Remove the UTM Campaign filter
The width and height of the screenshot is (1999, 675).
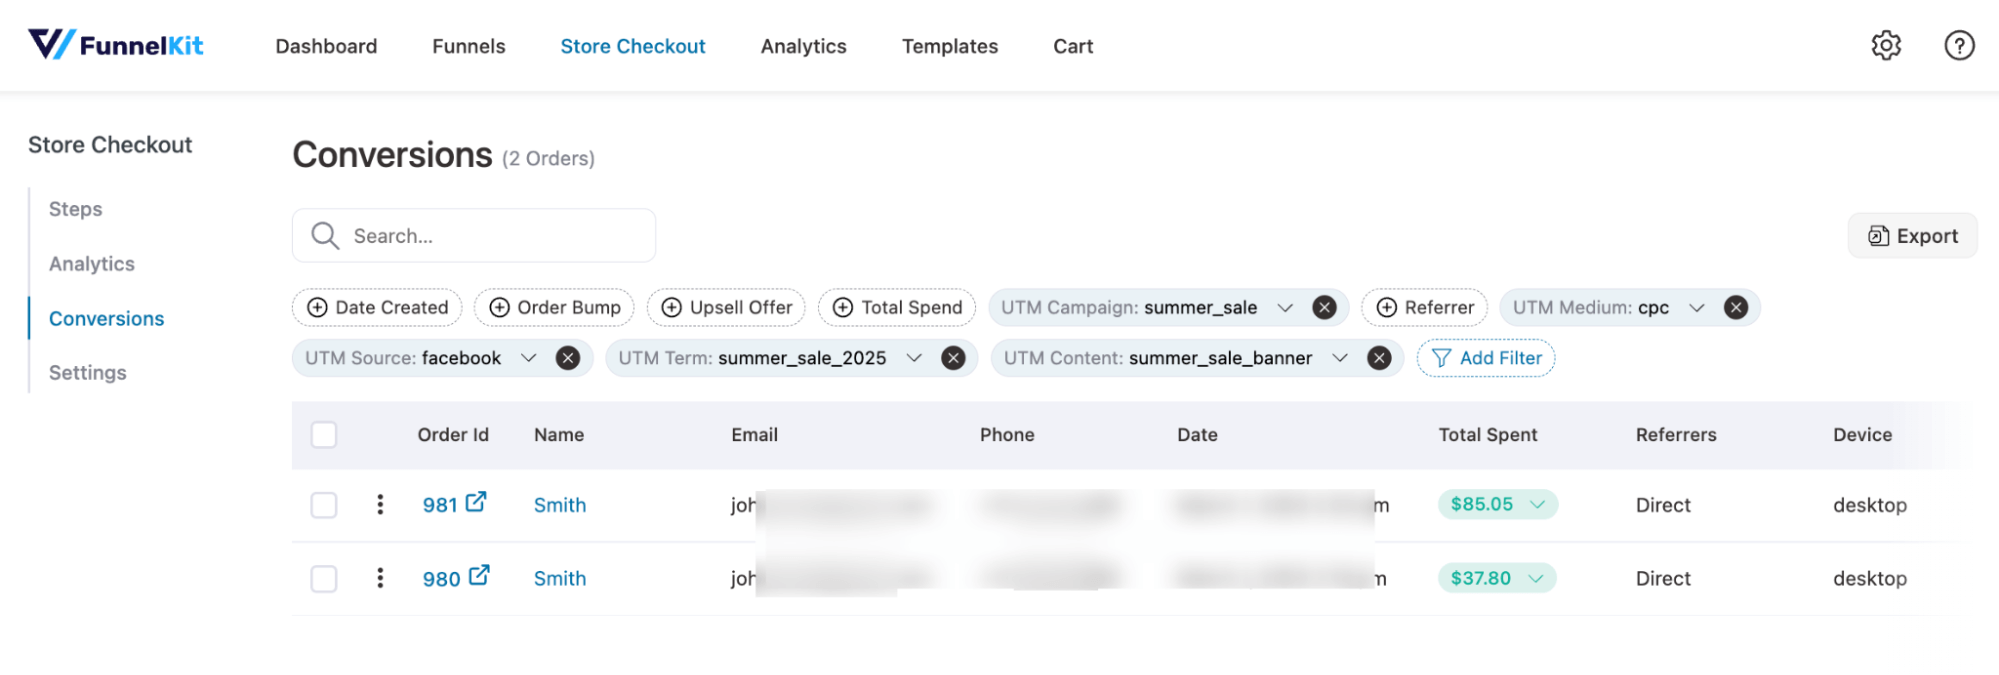pos(1324,308)
